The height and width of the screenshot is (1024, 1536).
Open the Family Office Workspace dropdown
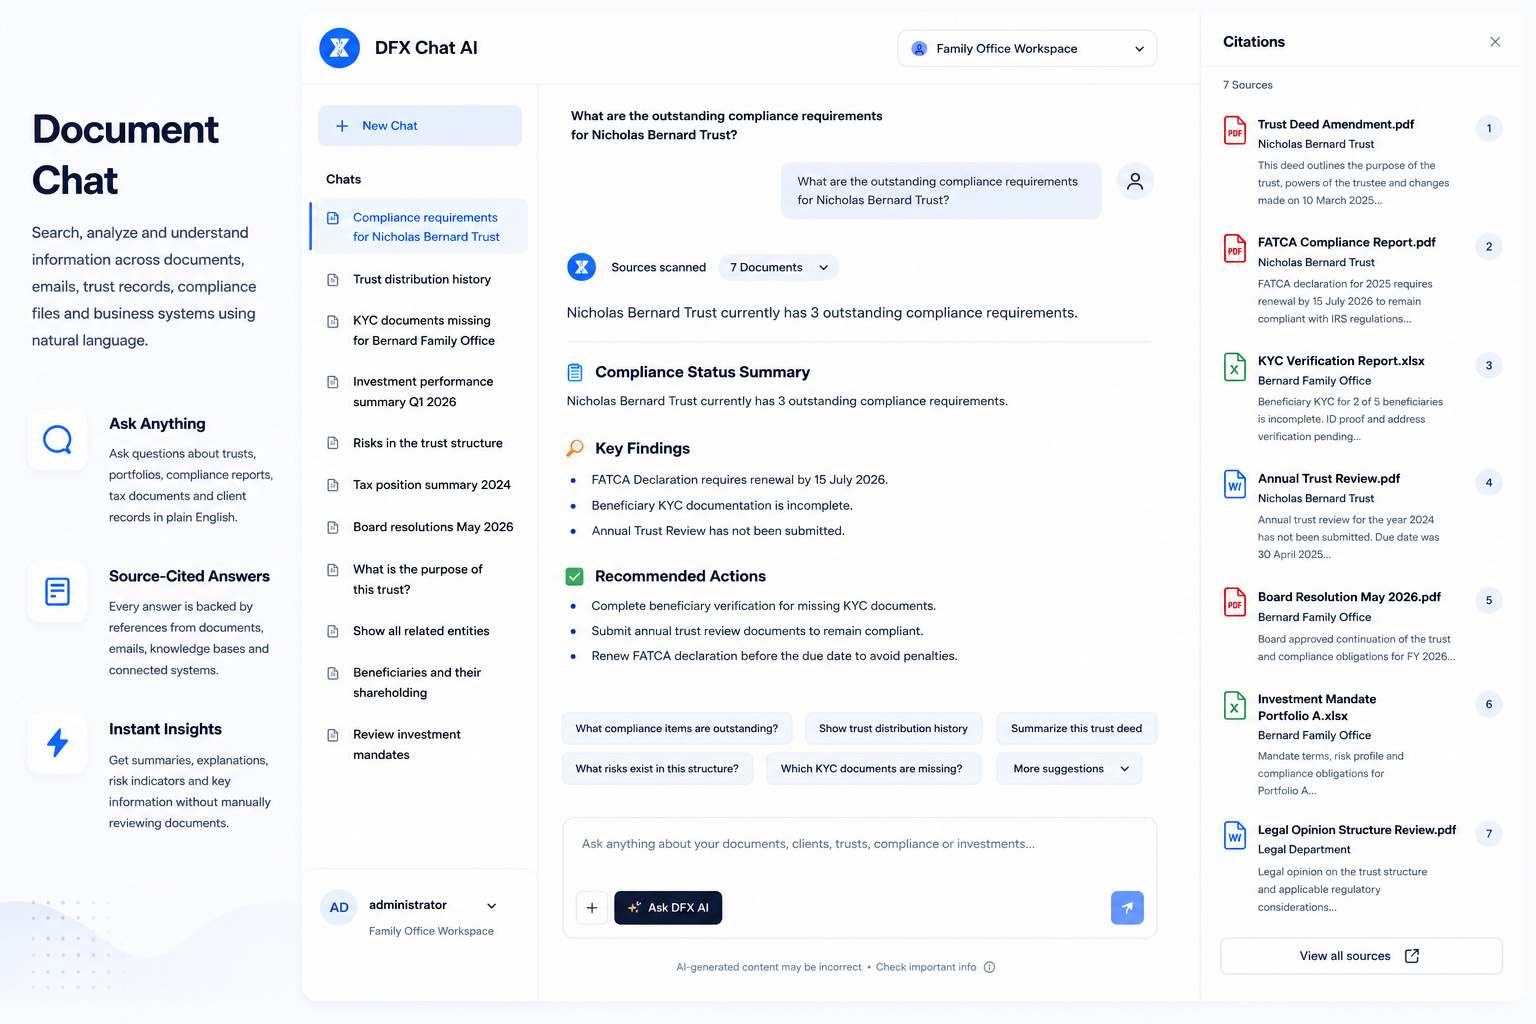pos(1027,48)
